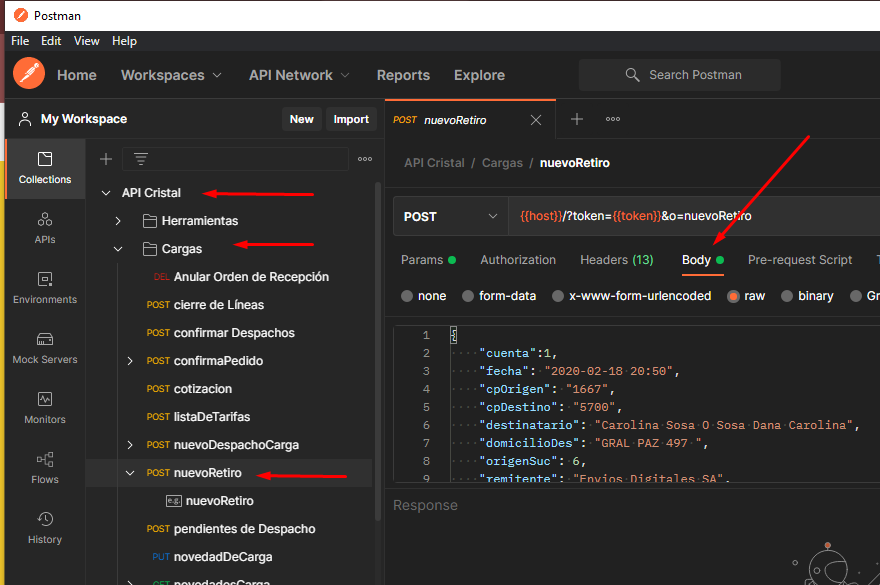
Task: Expand the nuevoDespachoCarga request
Action: point(130,445)
